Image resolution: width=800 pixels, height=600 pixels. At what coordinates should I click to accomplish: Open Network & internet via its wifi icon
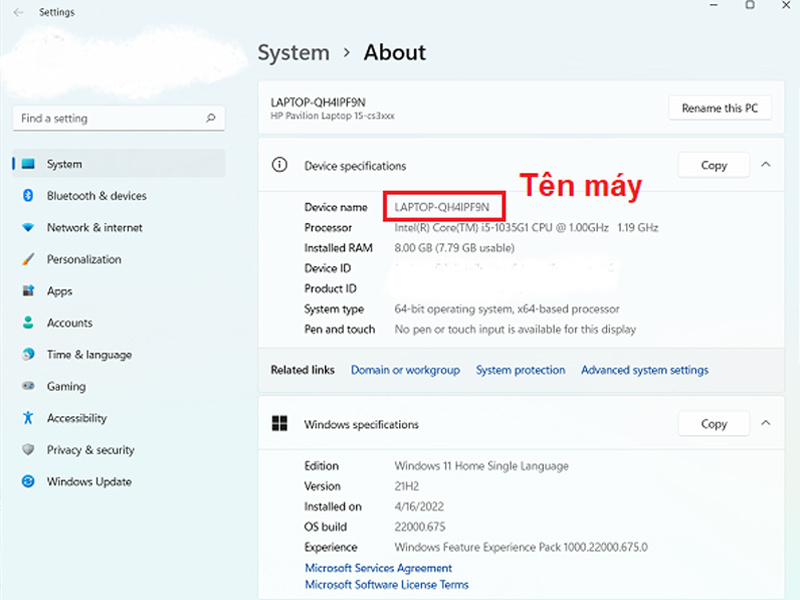tap(28, 228)
